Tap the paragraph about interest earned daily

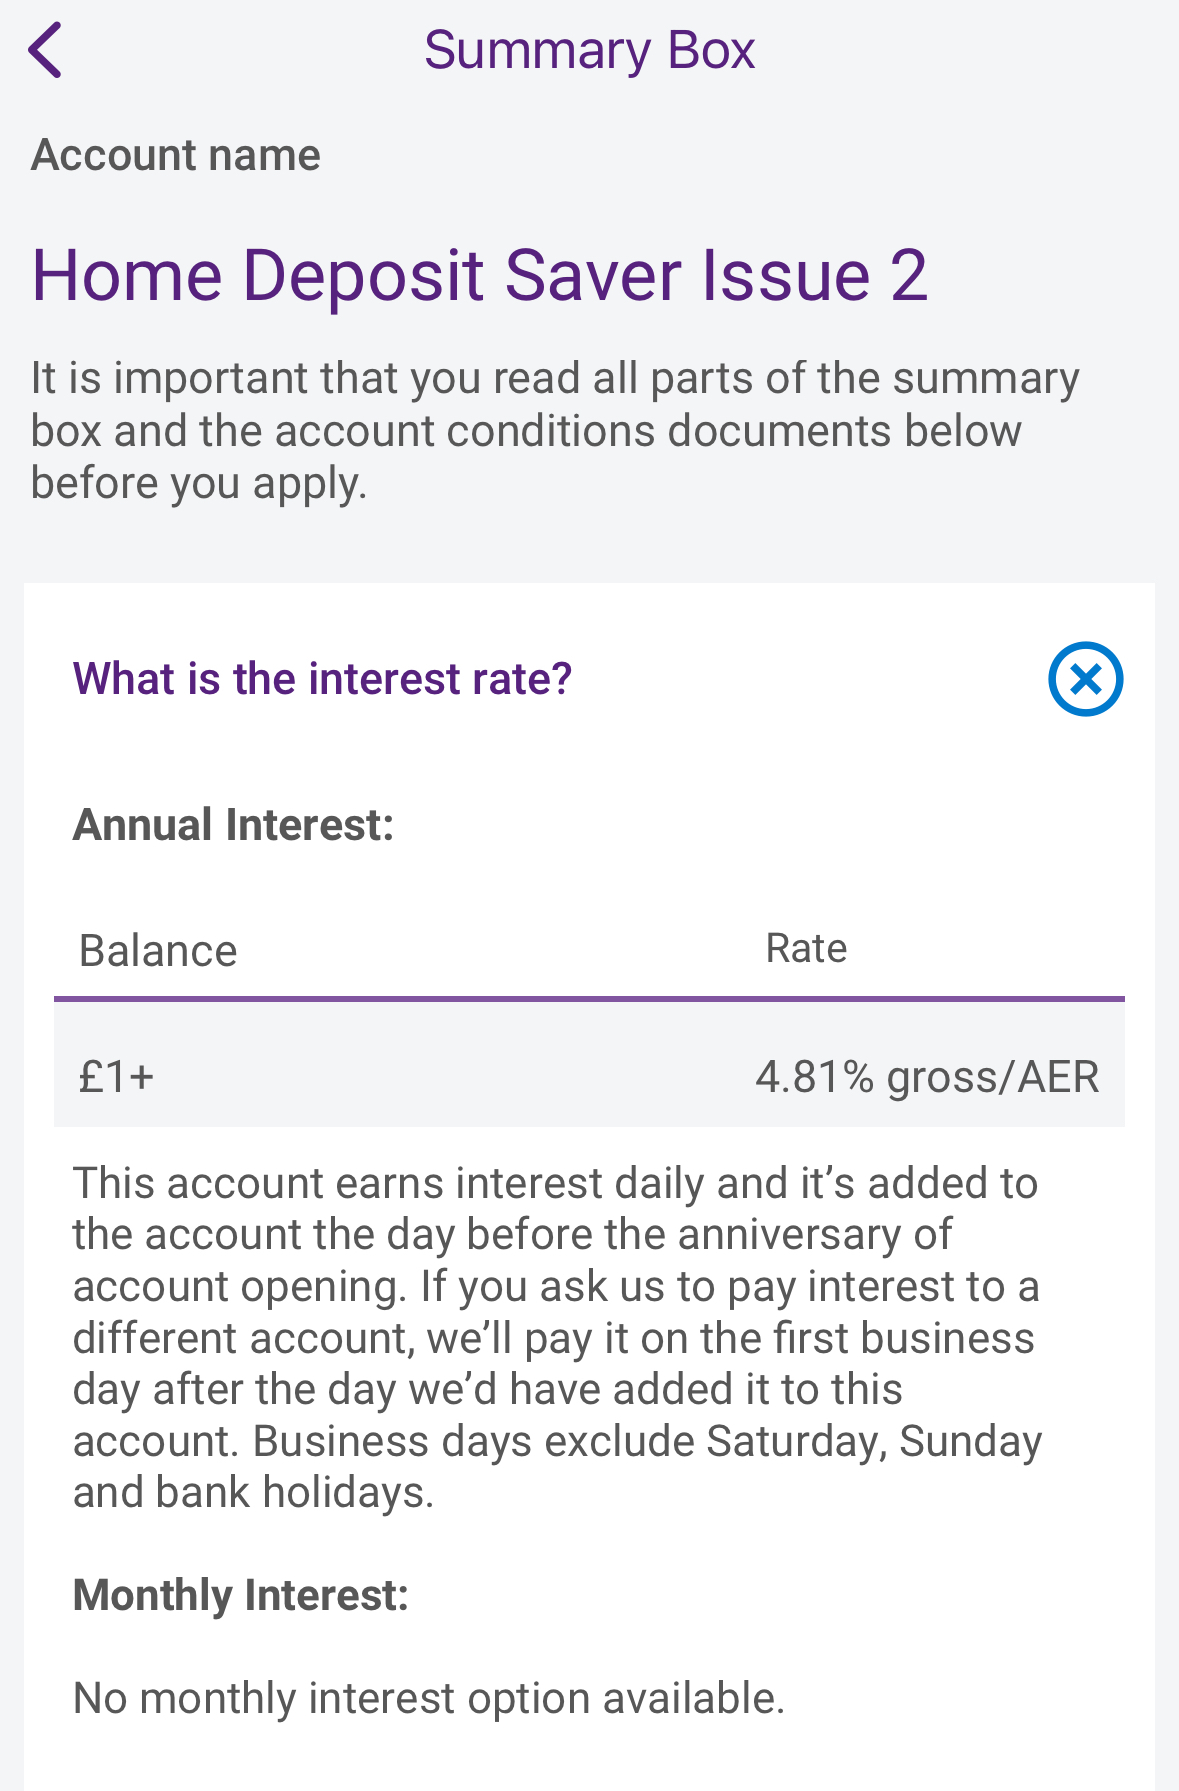coord(557,1338)
